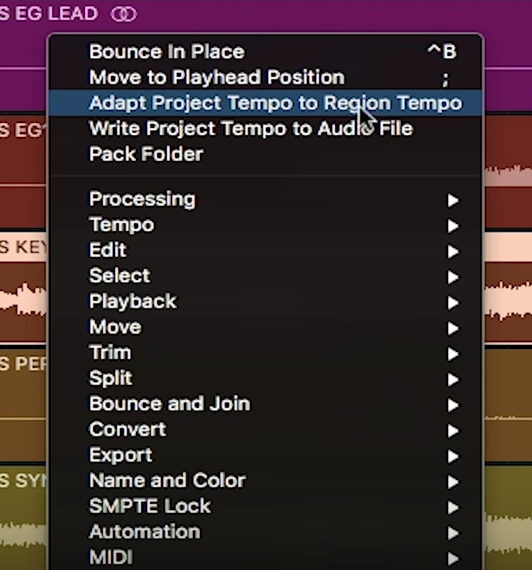
Task: Expand the SMPTE Lock submenu
Action: pyautogui.click(x=265, y=506)
